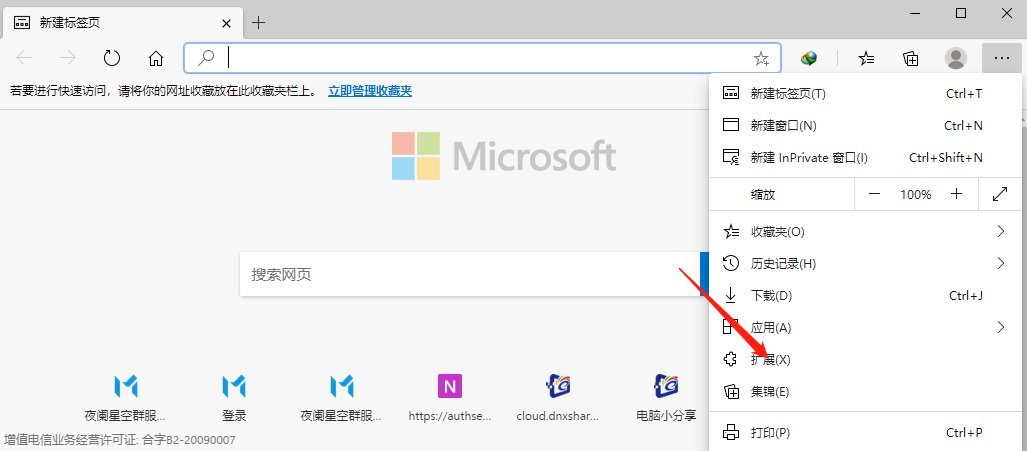Open Collections toolbar icon
Image resolution: width=1027 pixels, height=451 pixels.
[911, 58]
